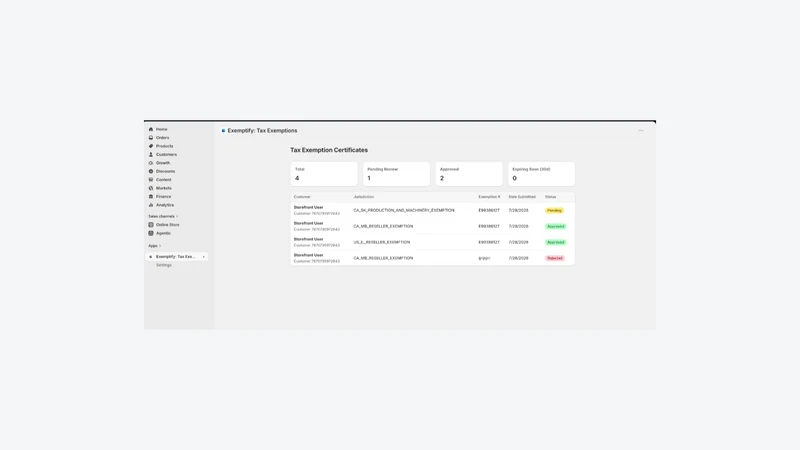Click the blue Exemptify icon in the page header
This screenshot has height=450, width=800.
[x=223, y=131]
